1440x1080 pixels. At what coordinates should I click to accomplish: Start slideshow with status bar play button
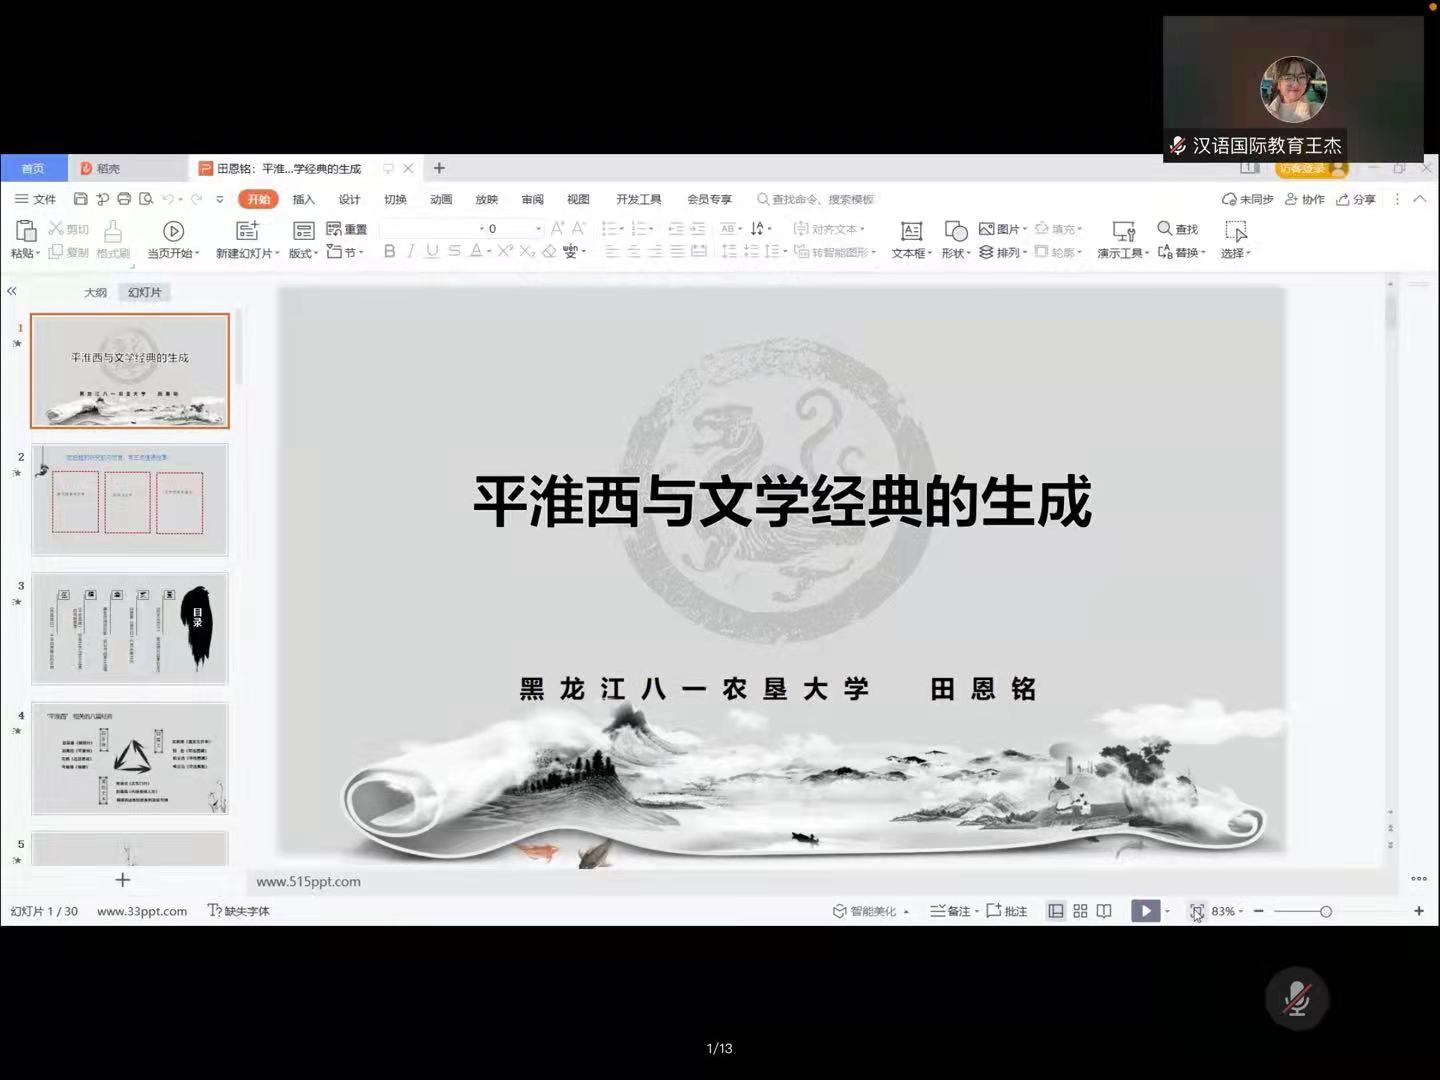pos(1145,911)
